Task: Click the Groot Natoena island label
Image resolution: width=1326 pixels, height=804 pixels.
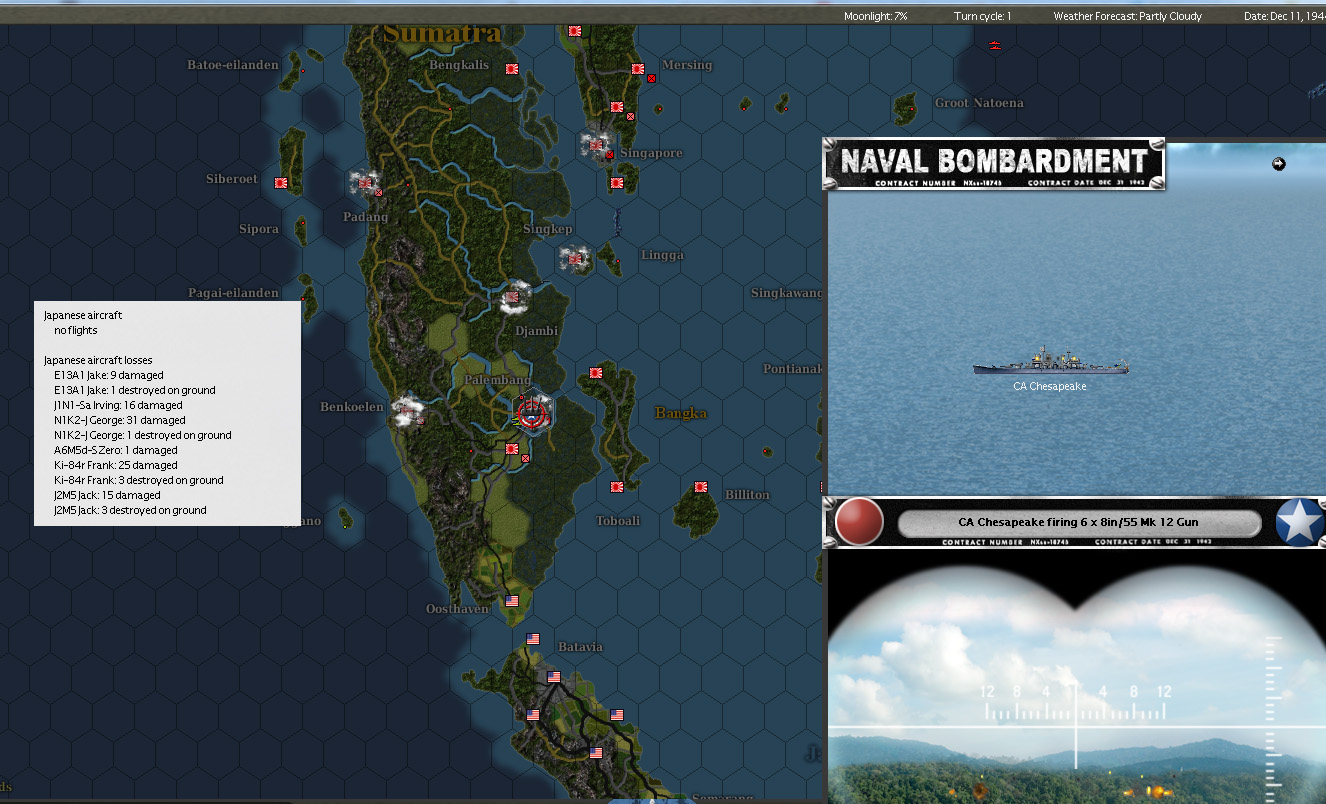Action: [979, 103]
